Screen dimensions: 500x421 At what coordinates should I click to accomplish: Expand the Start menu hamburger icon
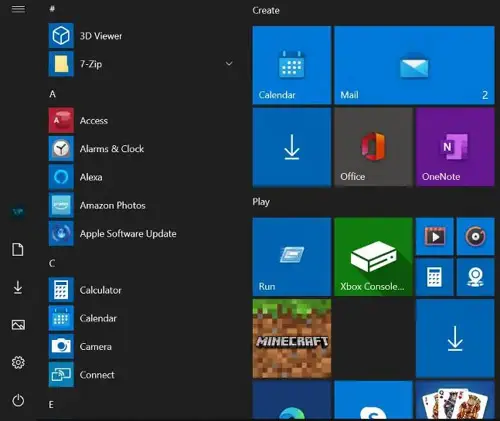[18, 9]
